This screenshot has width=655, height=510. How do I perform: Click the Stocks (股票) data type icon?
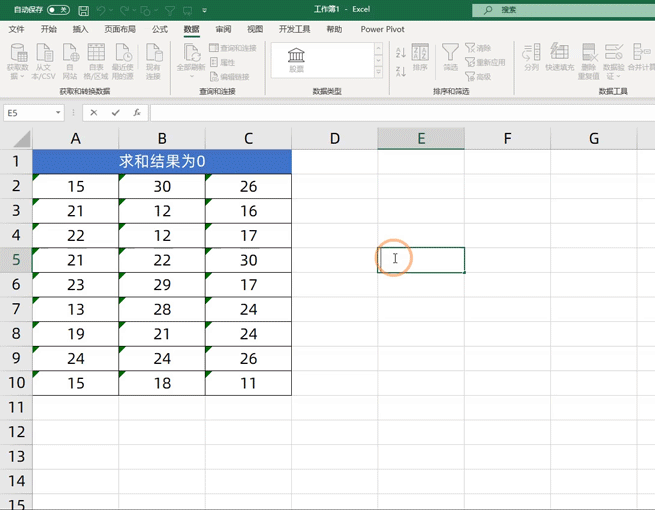pos(297,59)
